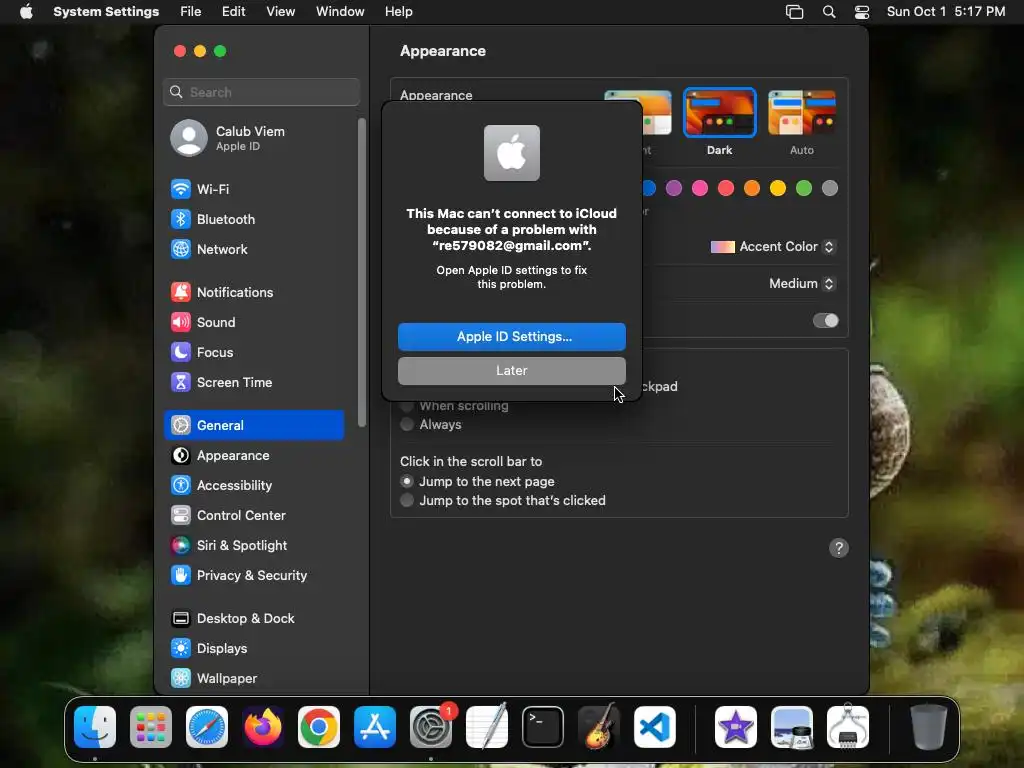Viewport: 1024px width, 768px height.
Task: Select Screen Time in sidebar
Action: (253, 383)
